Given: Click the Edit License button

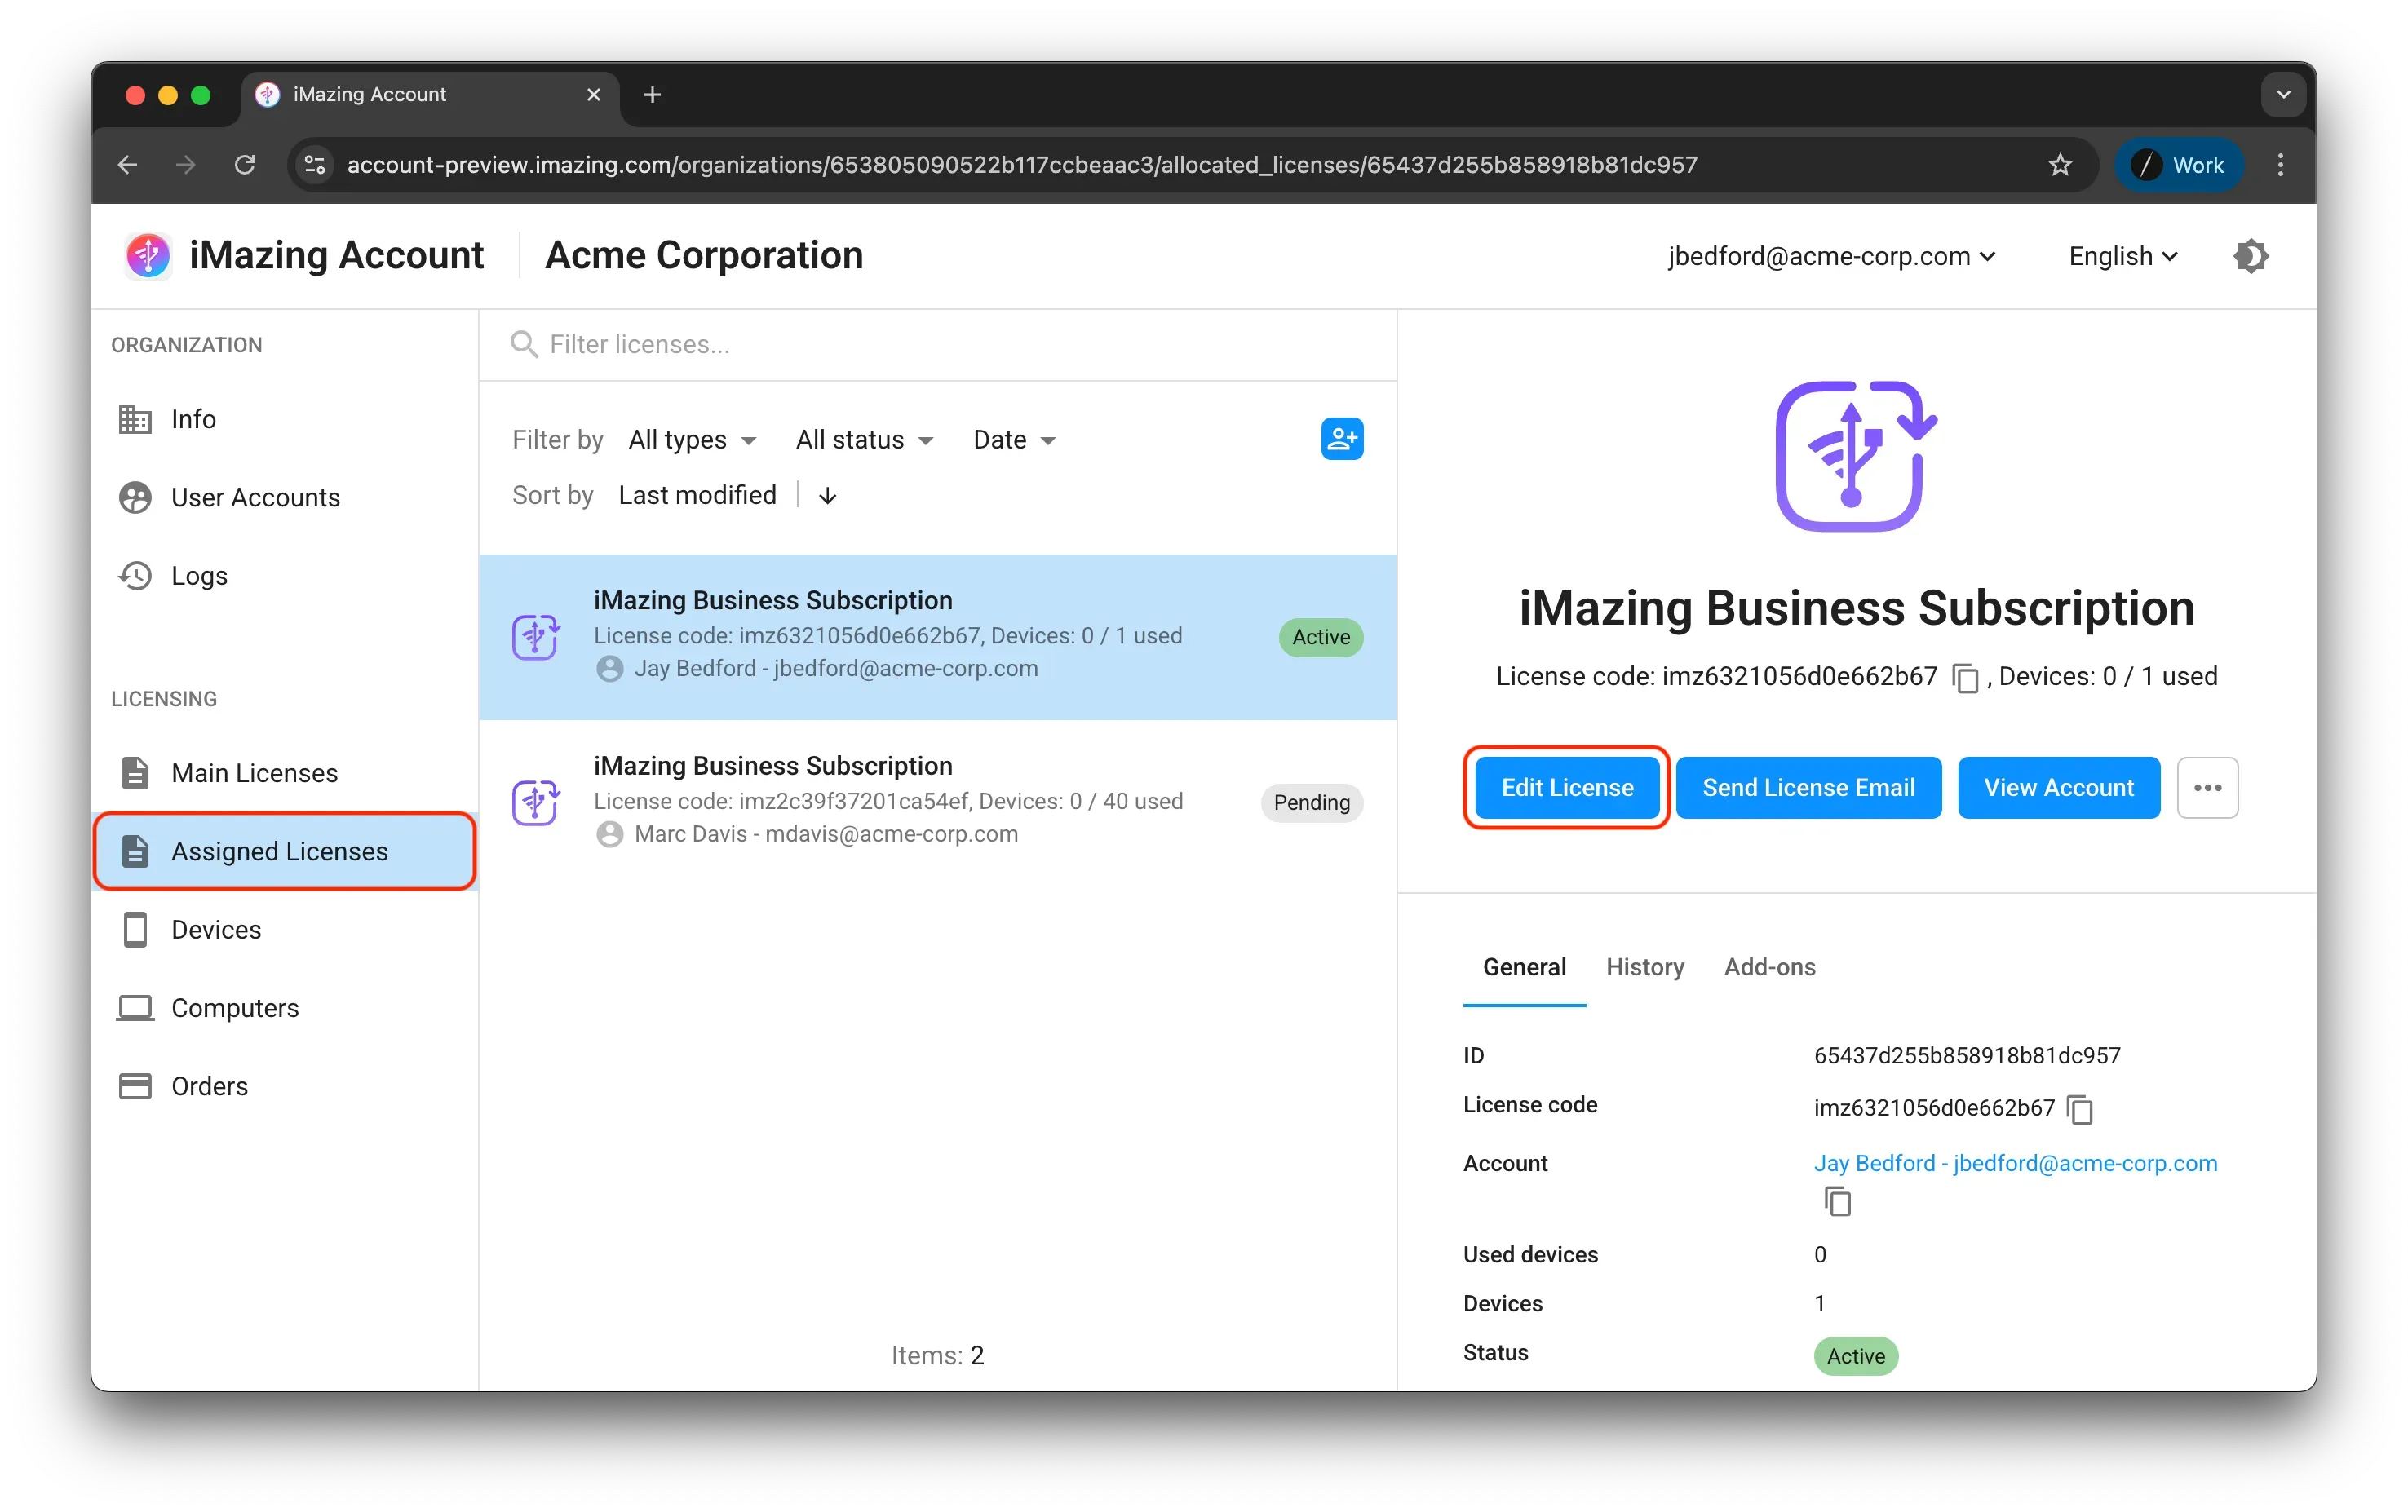Looking at the screenshot, I should tap(1567, 788).
